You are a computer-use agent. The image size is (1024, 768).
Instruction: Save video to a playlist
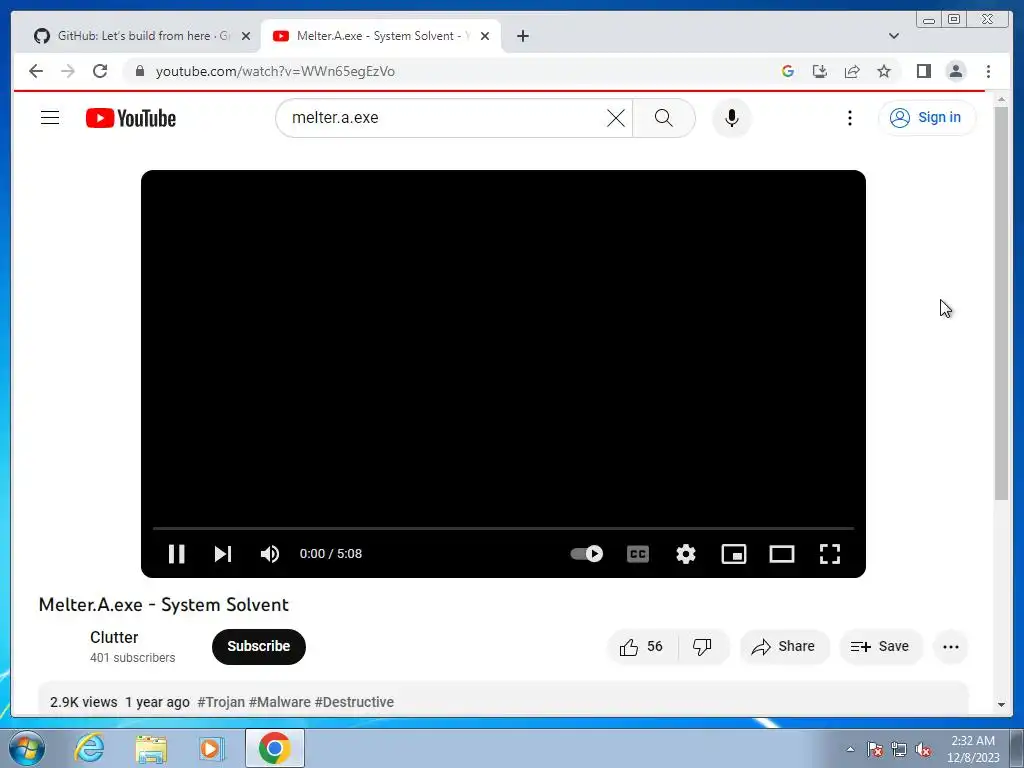pos(880,647)
